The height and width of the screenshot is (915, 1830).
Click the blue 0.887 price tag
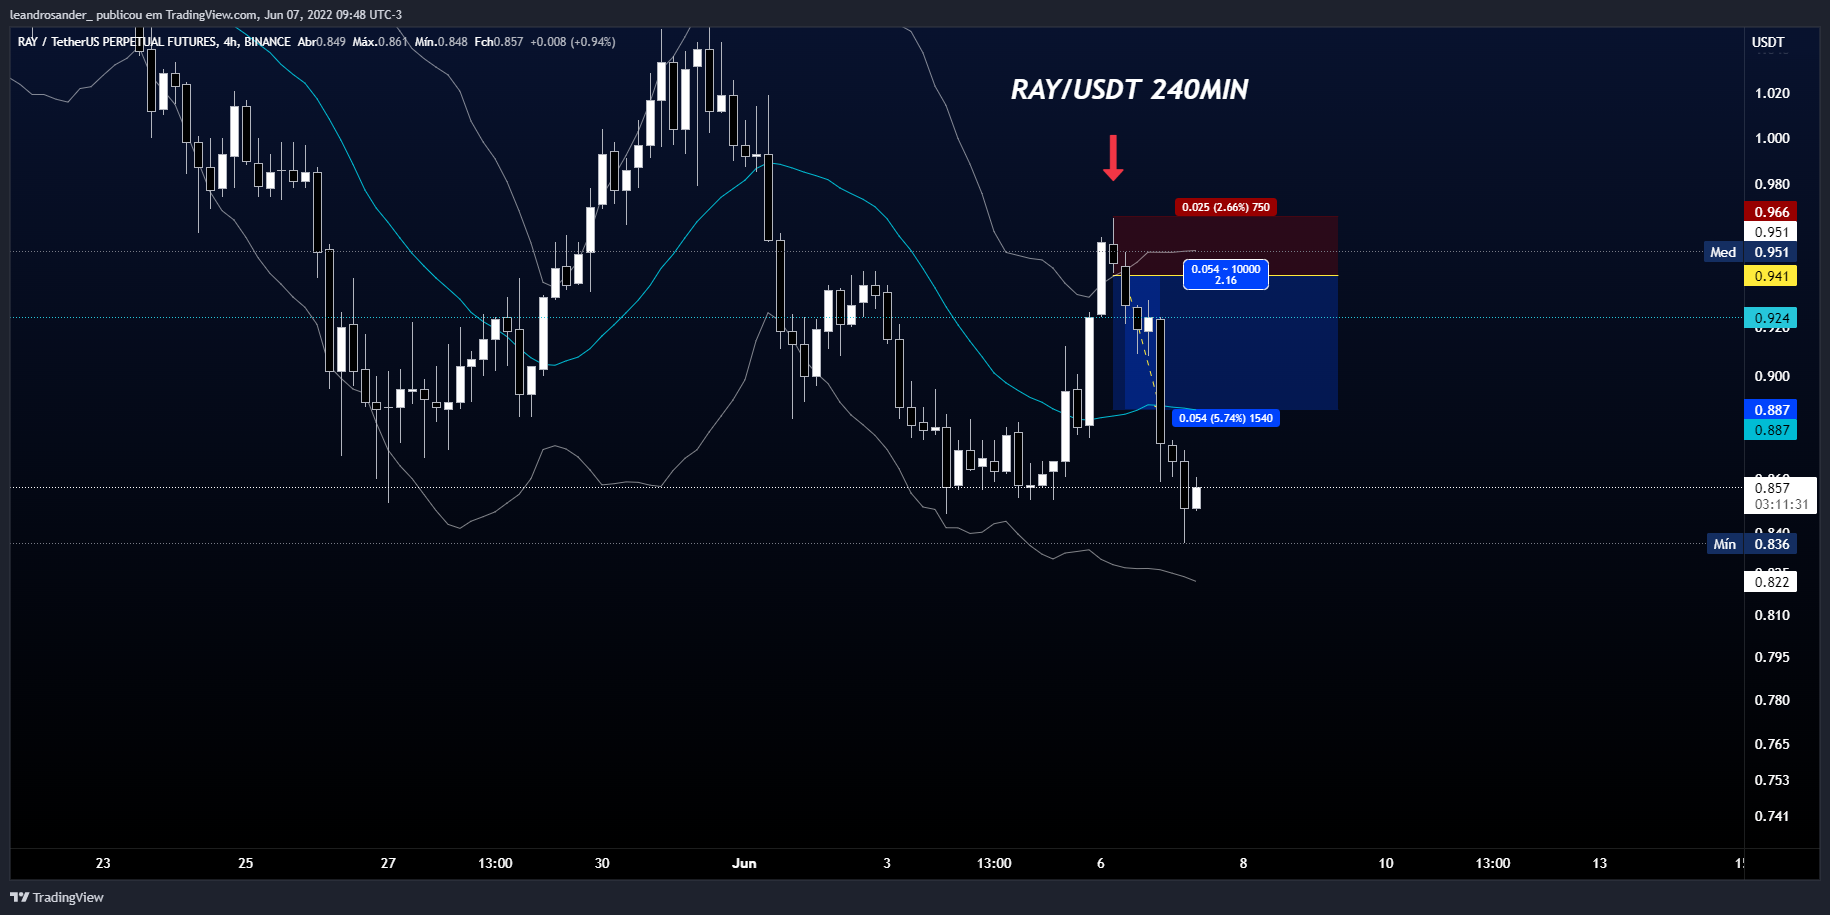pos(1771,410)
